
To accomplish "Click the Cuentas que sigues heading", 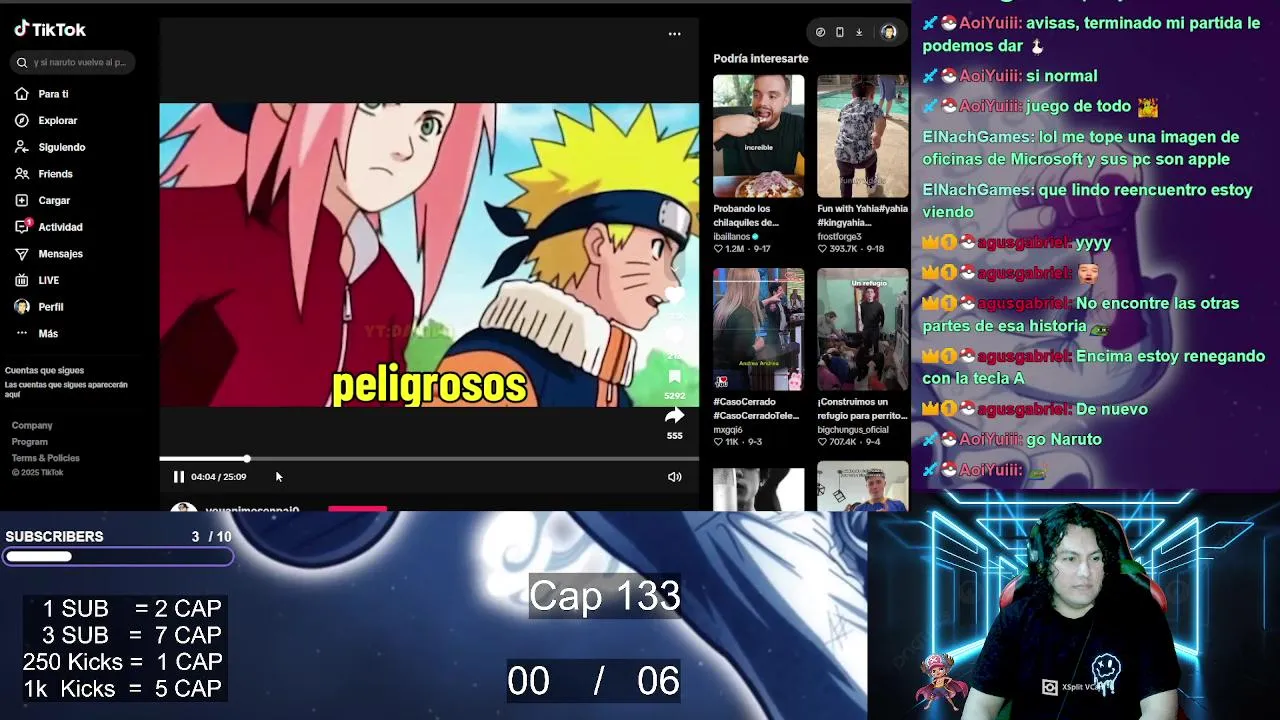I will [x=45, y=370].
